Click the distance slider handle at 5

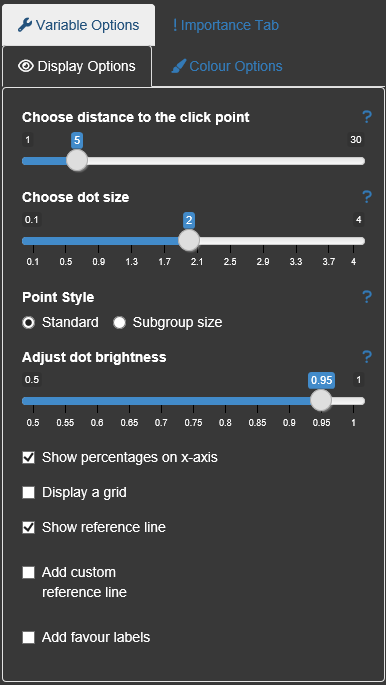click(77, 161)
